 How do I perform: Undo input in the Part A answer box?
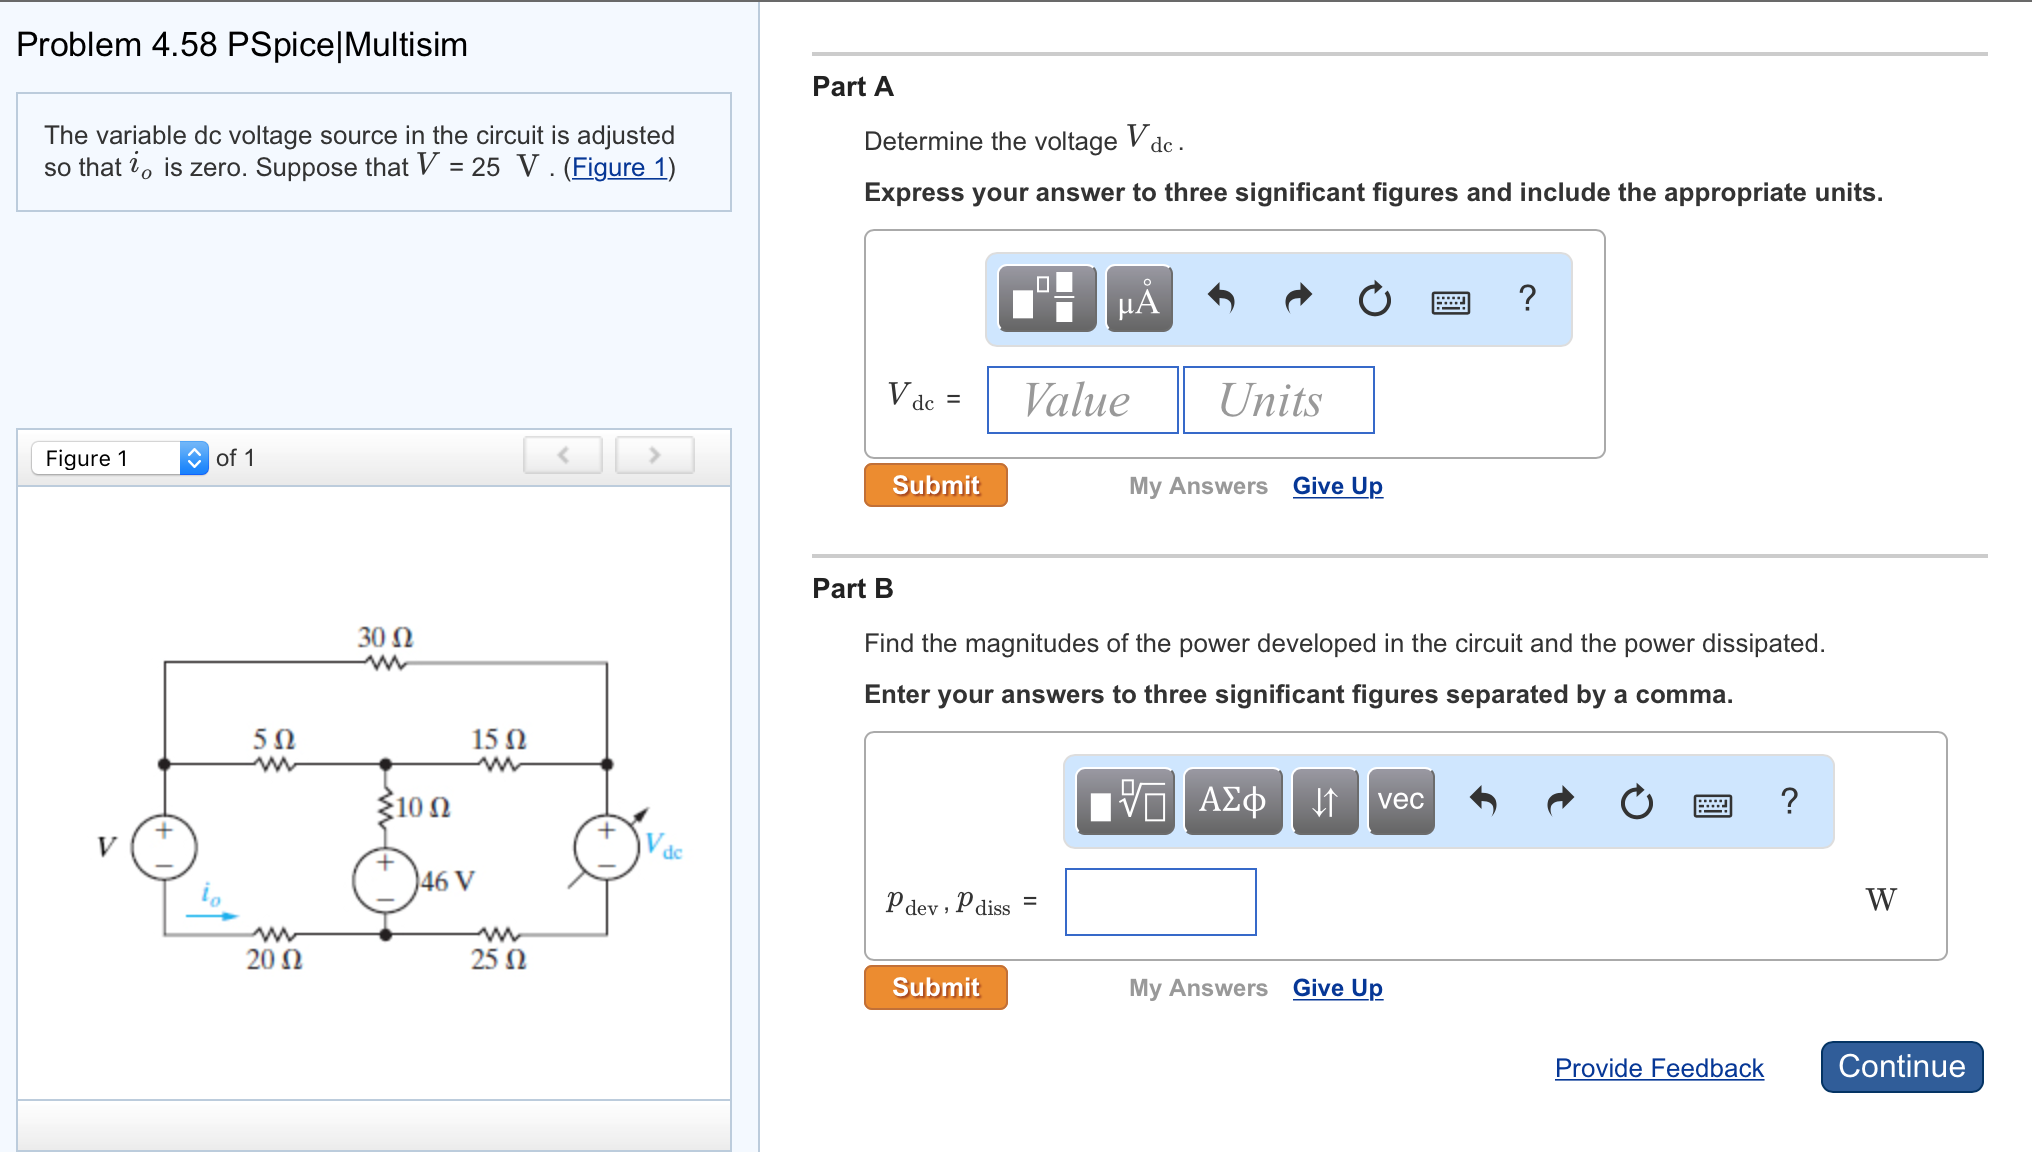(x=1222, y=298)
